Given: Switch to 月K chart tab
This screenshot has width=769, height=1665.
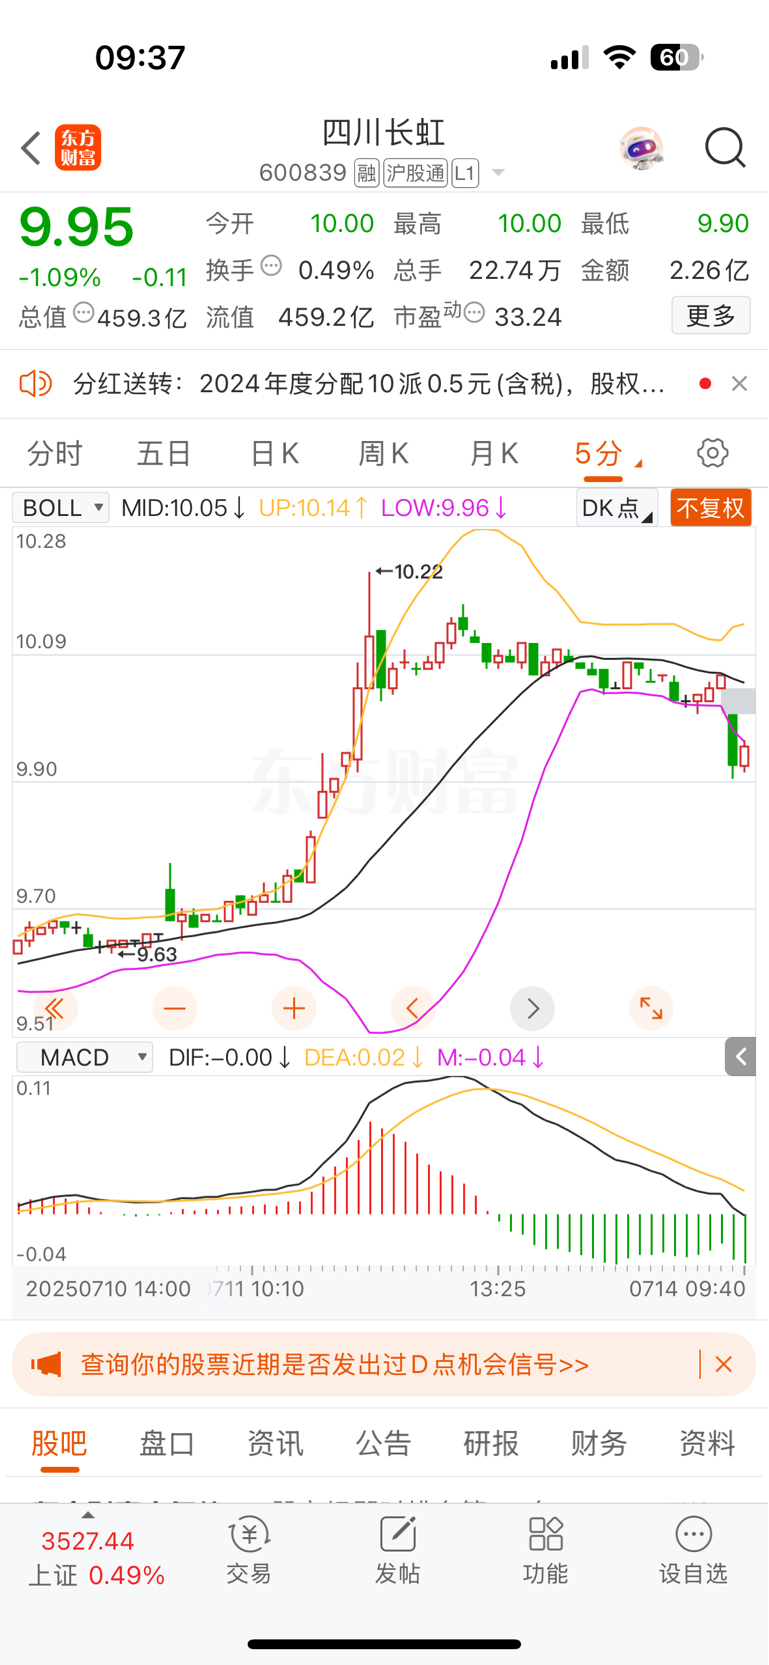Looking at the screenshot, I should click(x=493, y=454).
